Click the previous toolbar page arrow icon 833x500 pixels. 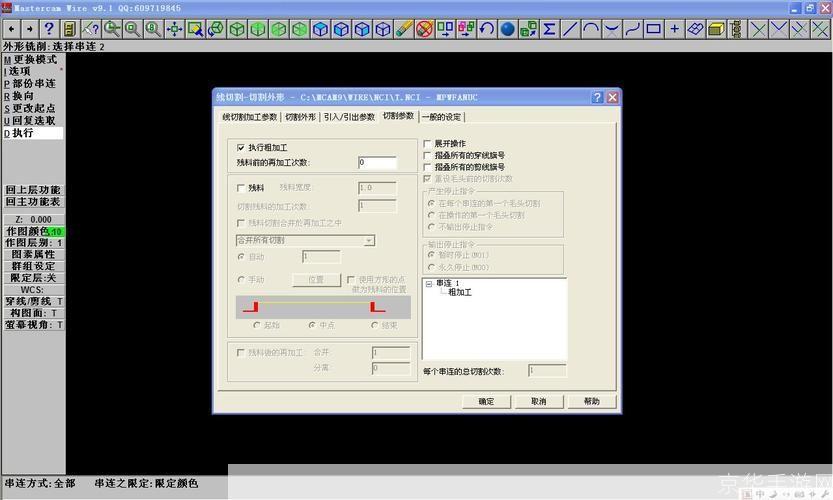click(x=12, y=29)
